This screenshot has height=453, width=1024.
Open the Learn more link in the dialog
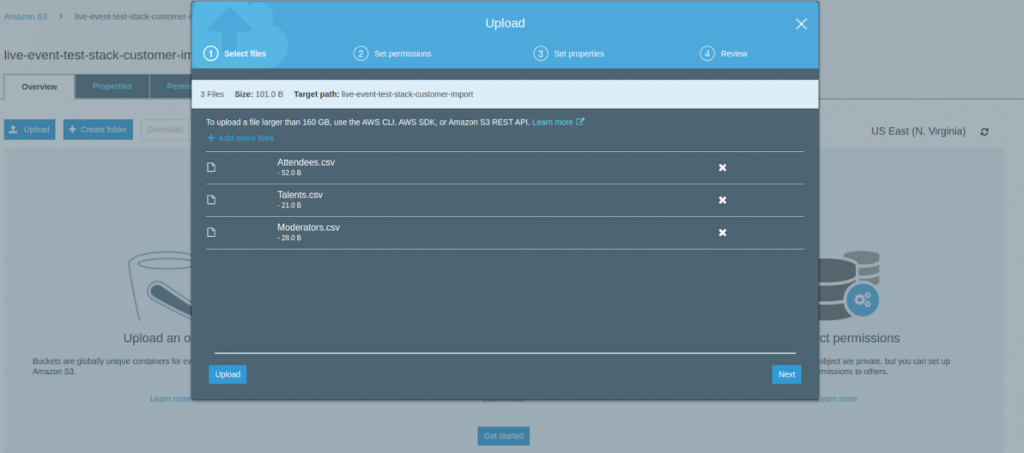point(552,122)
